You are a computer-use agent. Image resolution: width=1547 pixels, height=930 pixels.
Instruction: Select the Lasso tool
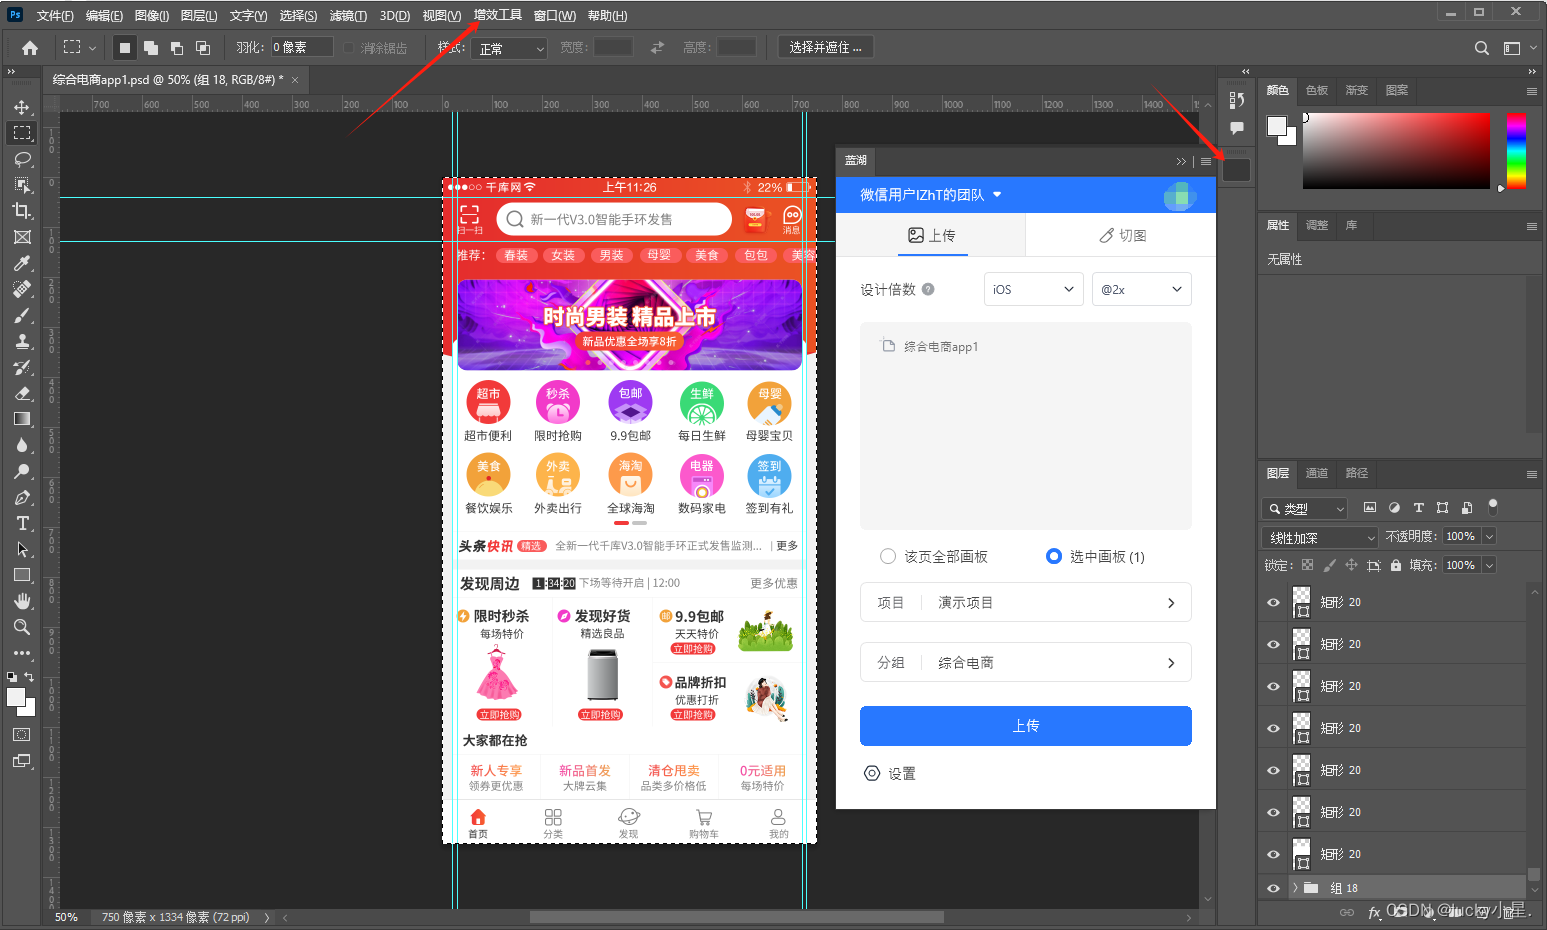tap(22, 159)
